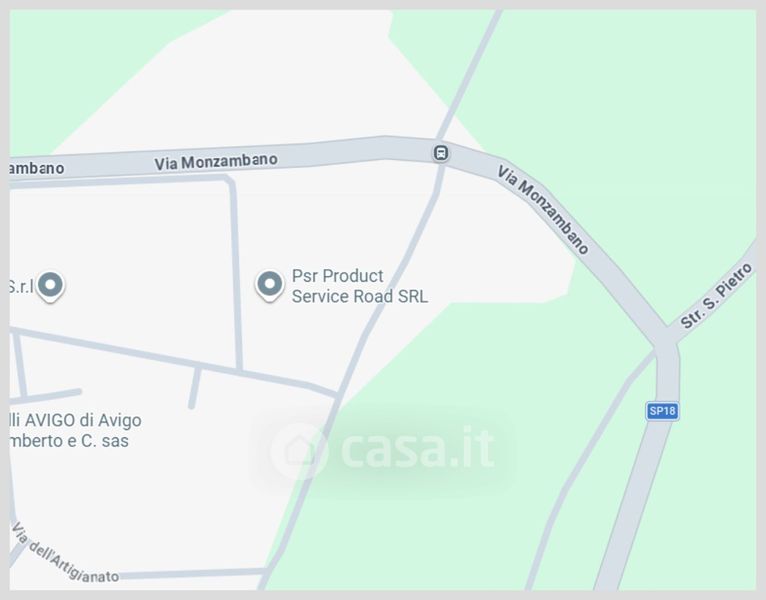Click the Via dell'Artigianato street label
766x600 pixels.
66,555
